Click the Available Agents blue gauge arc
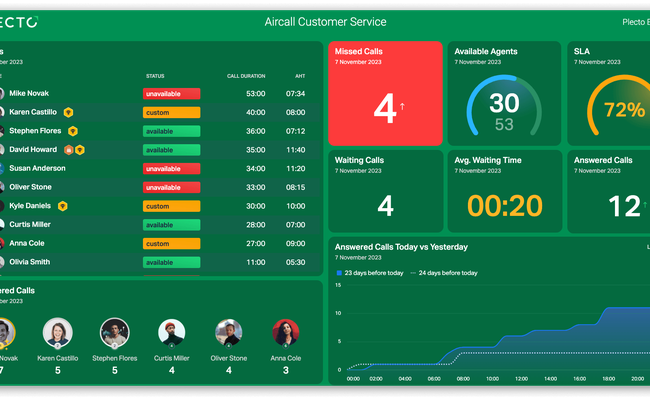Image resolution: width=650 pixels, height=400 pixels. coord(475,99)
